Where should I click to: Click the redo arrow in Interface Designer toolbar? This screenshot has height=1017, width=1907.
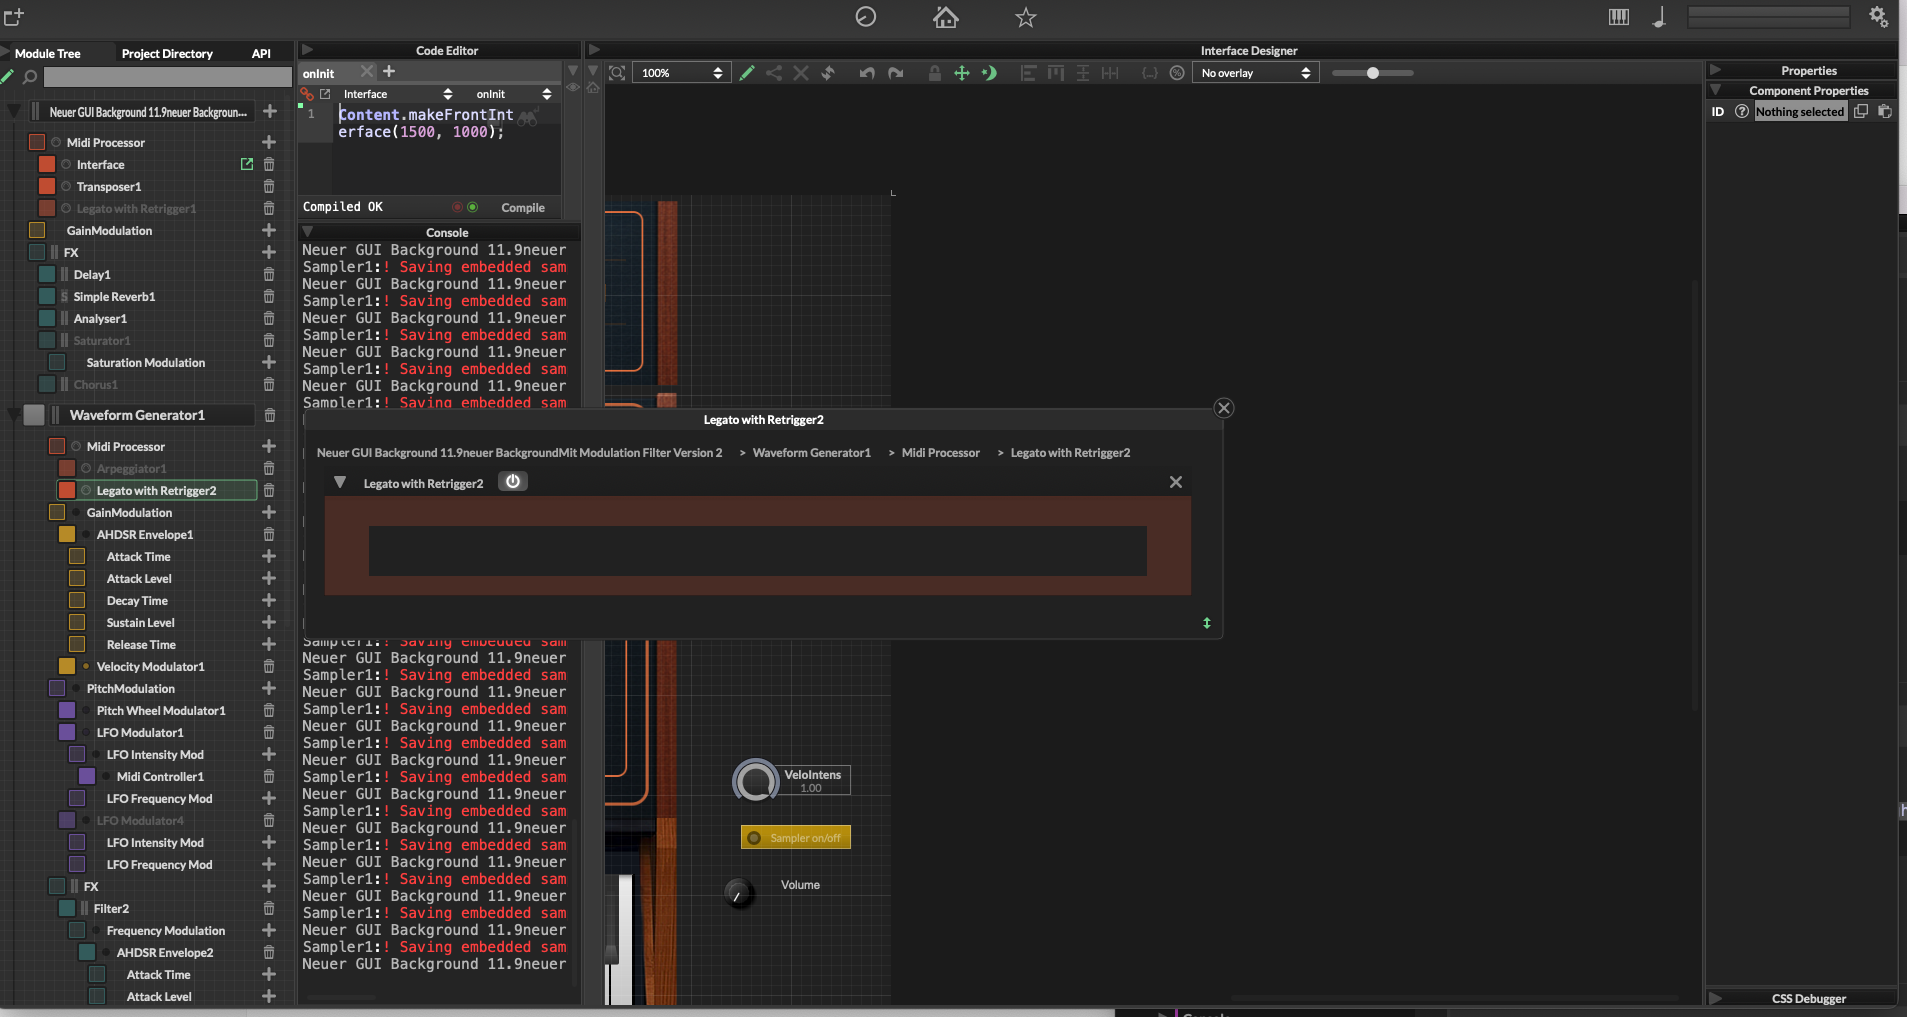[895, 73]
